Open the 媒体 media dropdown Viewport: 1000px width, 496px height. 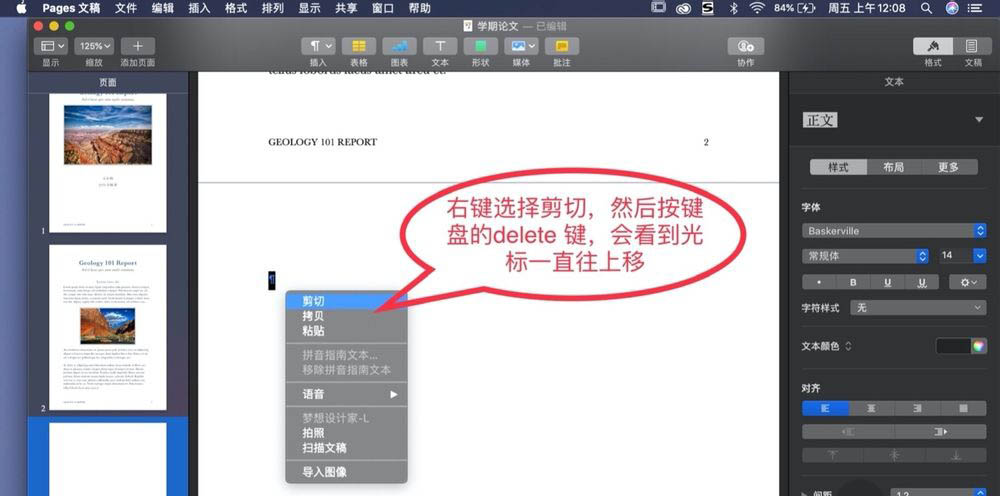point(521,46)
